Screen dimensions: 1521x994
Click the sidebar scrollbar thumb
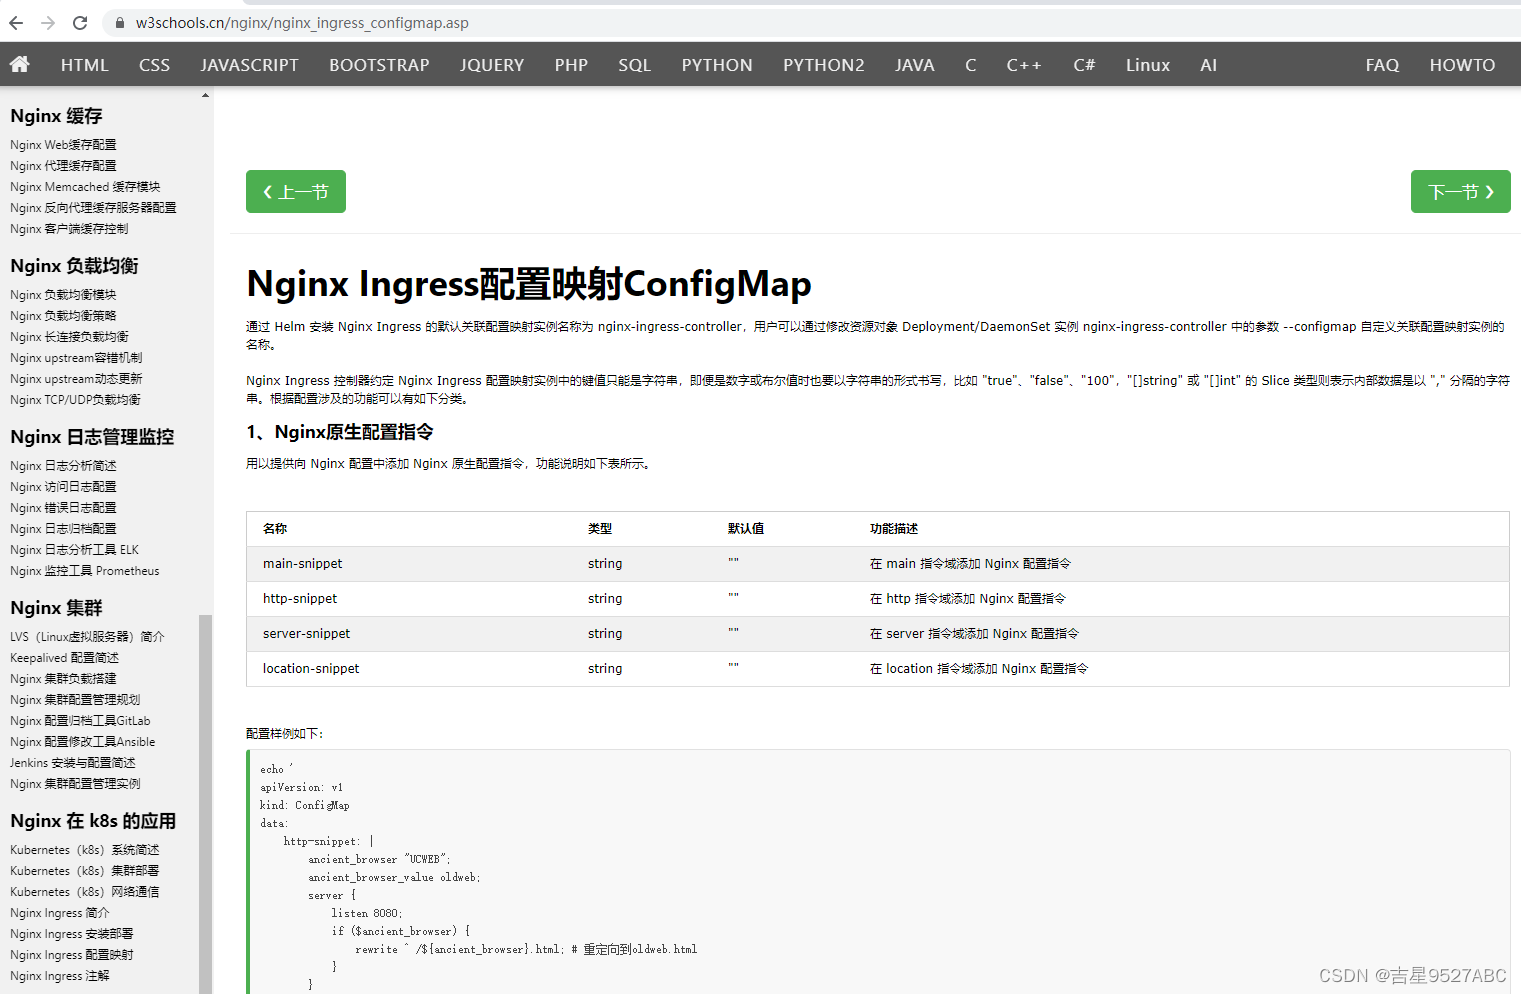coord(206,803)
